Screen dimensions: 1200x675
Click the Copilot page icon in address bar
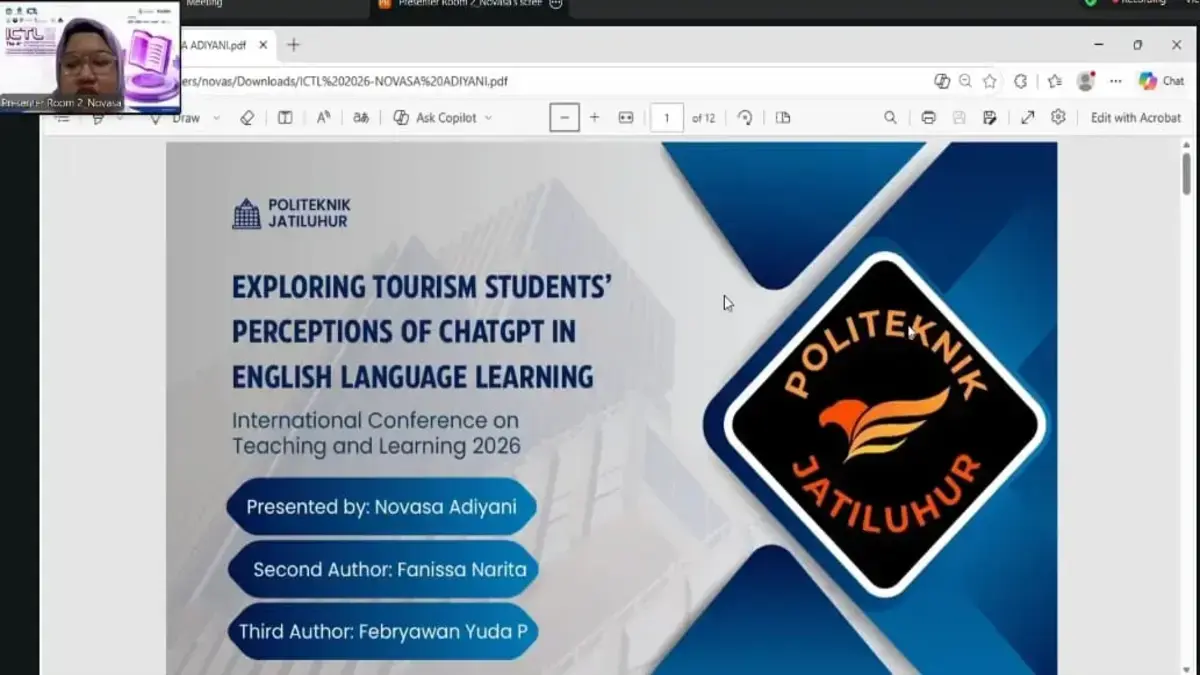coord(941,81)
